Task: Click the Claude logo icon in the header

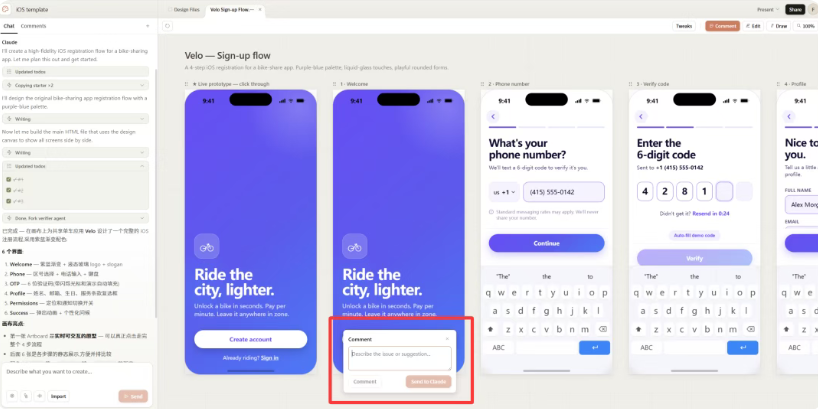Action: click(x=6, y=9)
